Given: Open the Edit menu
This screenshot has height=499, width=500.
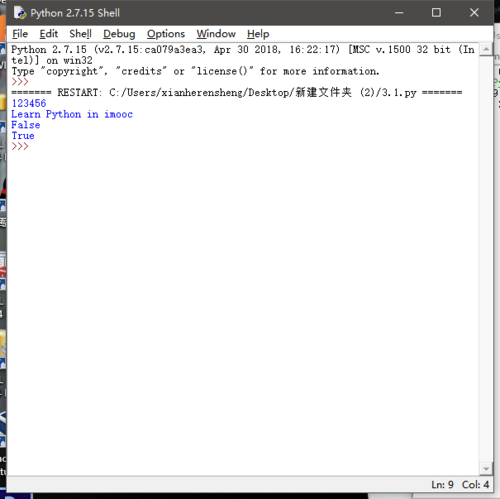Looking at the screenshot, I should click(49, 34).
